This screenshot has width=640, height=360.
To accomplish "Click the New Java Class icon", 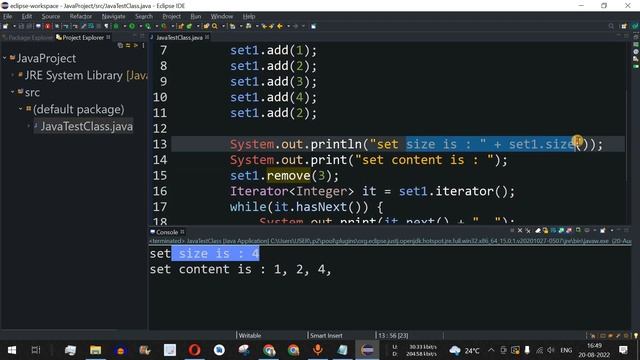I will coord(189,26).
